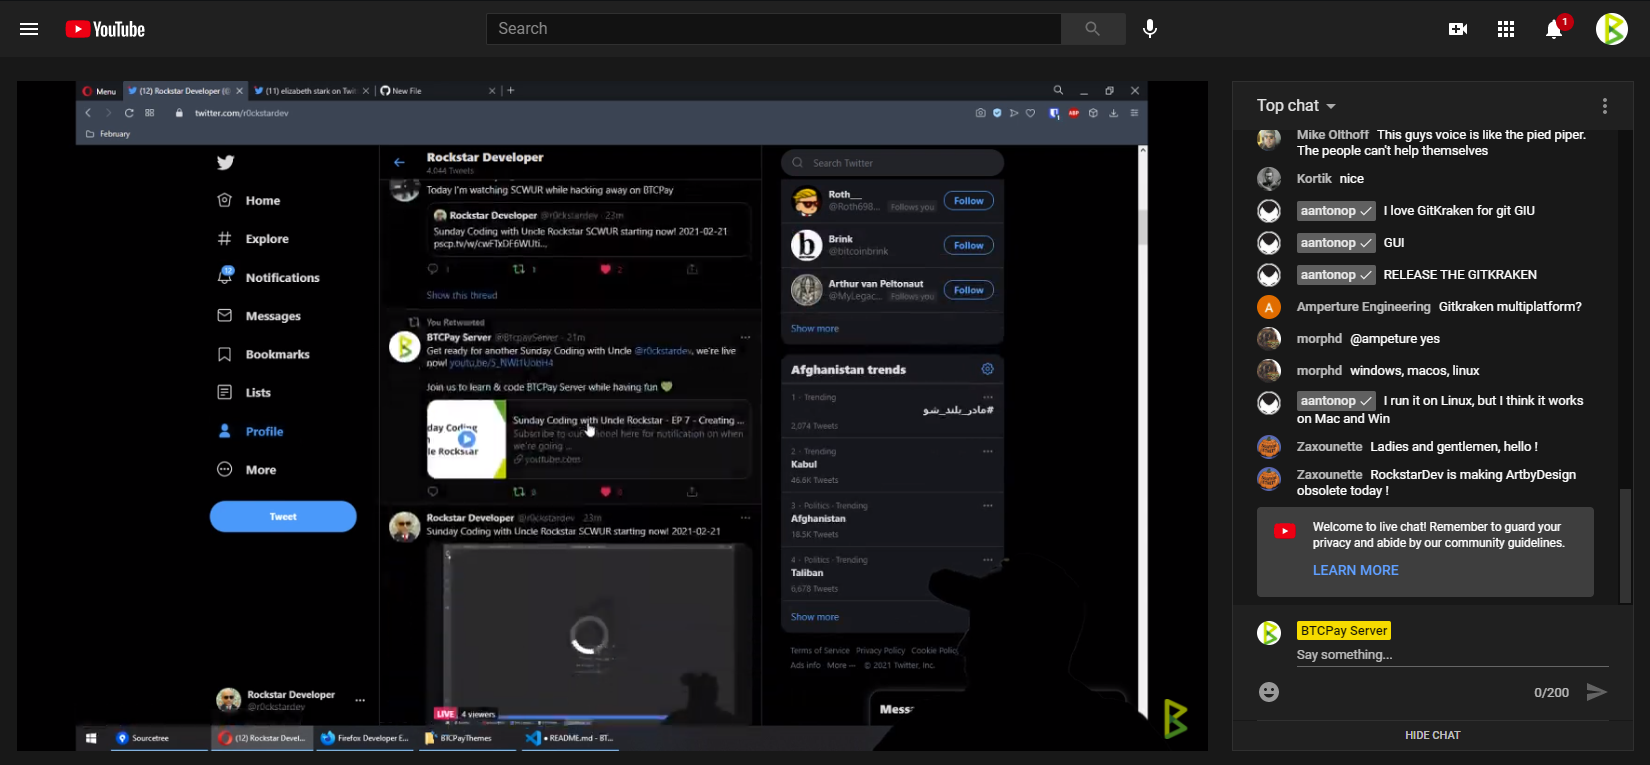Send chat message with arrow icon
The height and width of the screenshot is (765, 1650).
pyautogui.click(x=1597, y=692)
